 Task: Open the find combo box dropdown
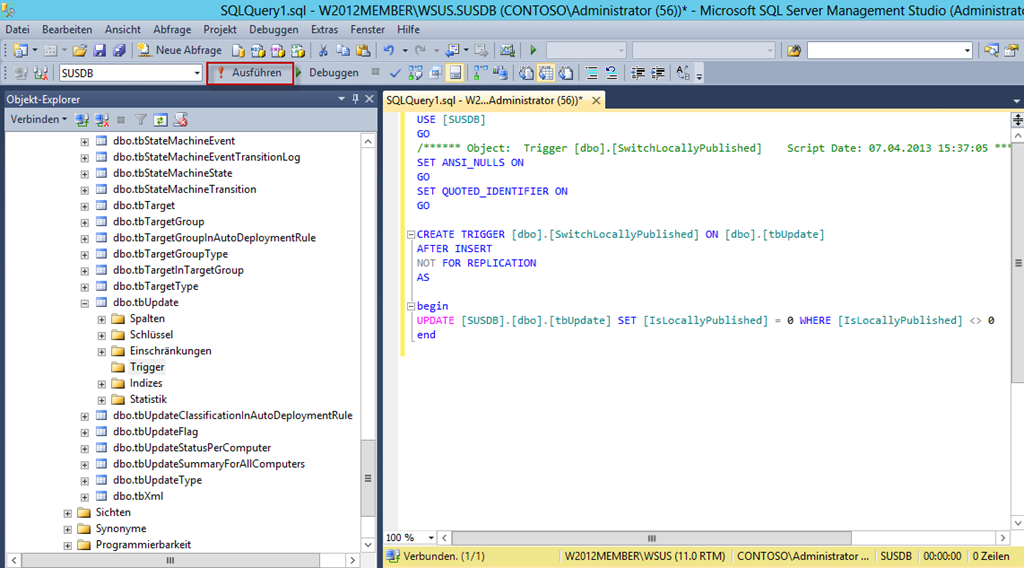(967, 50)
